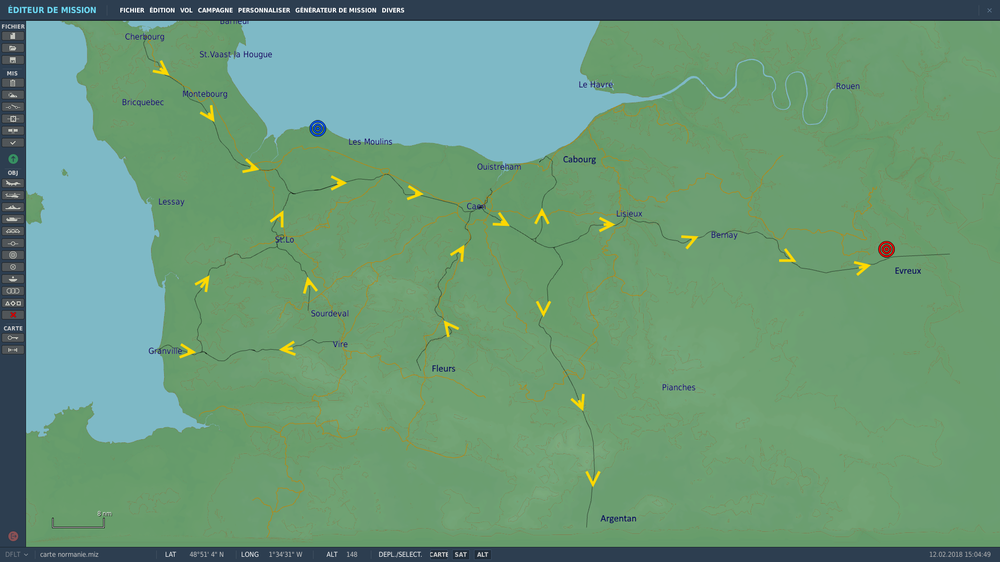Click the blue bullseye marker near Les Moulins
The image size is (1000, 562).
pos(318,128)
